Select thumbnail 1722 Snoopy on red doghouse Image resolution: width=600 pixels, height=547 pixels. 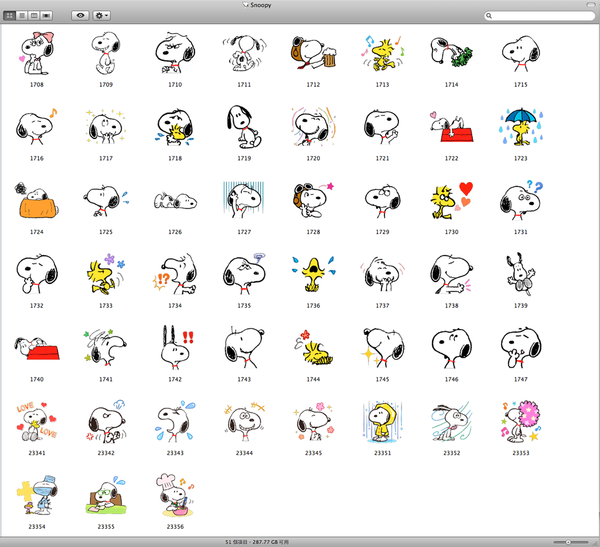coord(452,127)
